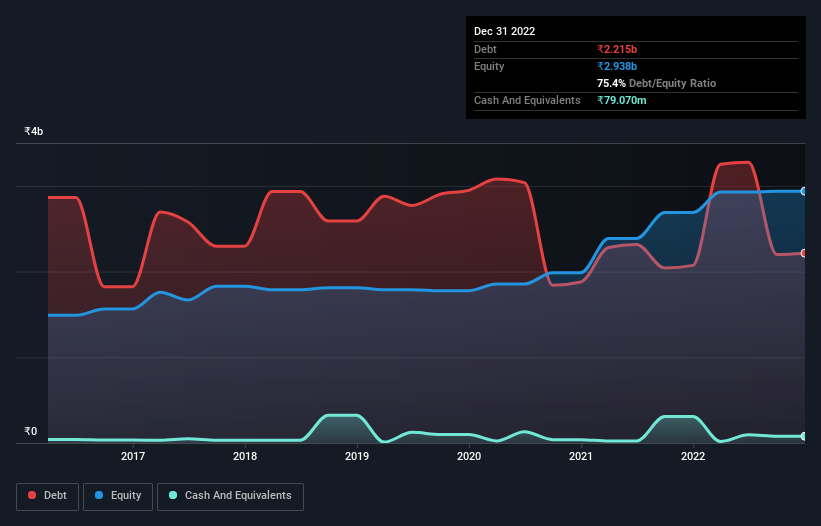Click the Debt row label in tooltip
821x526 pixels.
[485, 49]
